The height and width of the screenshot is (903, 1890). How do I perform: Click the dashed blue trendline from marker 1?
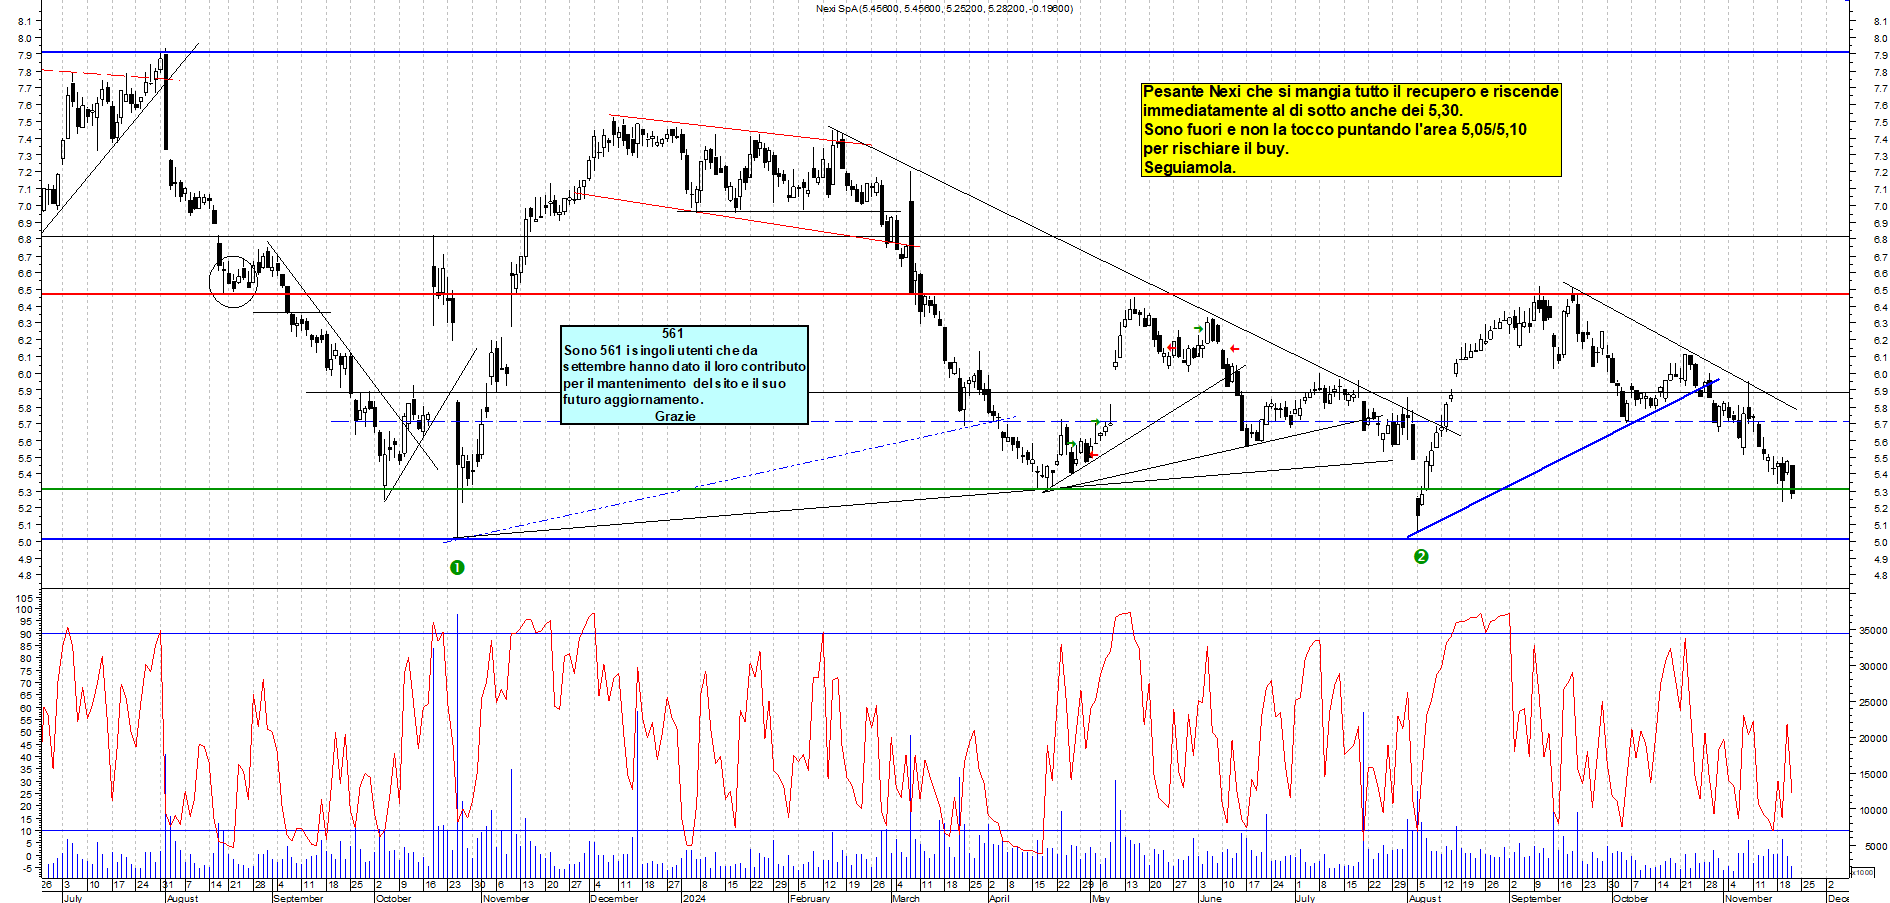coord(730,479)
